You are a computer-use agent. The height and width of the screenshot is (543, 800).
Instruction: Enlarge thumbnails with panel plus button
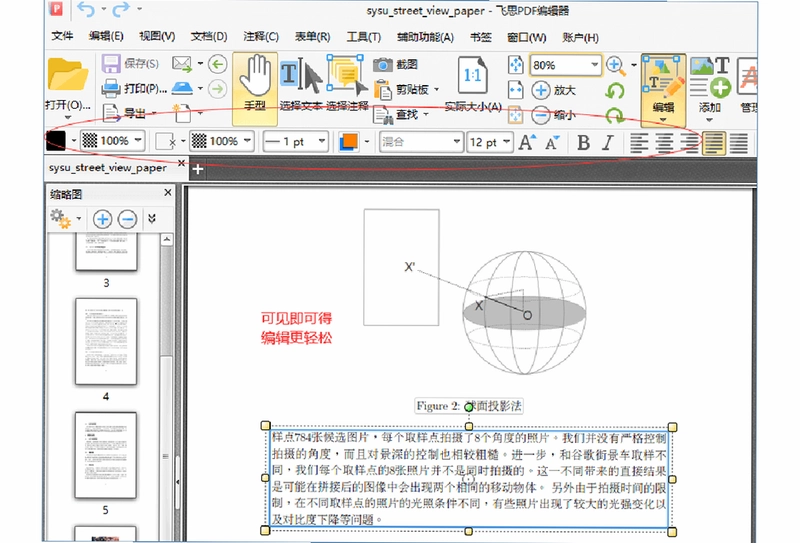click(102, 219)
